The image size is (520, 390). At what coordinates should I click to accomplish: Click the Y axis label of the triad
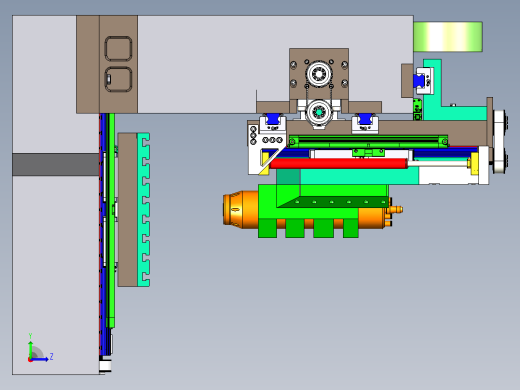(x=30, y=336)
